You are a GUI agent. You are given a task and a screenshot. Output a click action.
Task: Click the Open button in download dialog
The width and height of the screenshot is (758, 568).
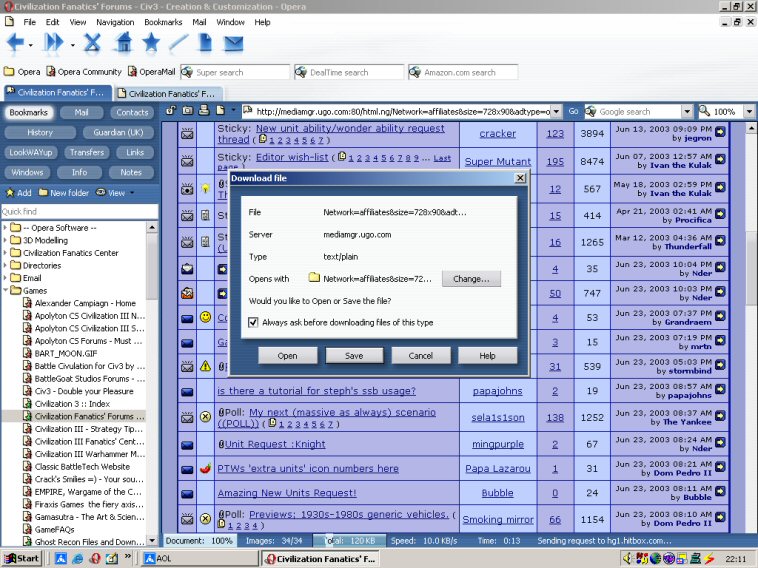tap(288, 355)
